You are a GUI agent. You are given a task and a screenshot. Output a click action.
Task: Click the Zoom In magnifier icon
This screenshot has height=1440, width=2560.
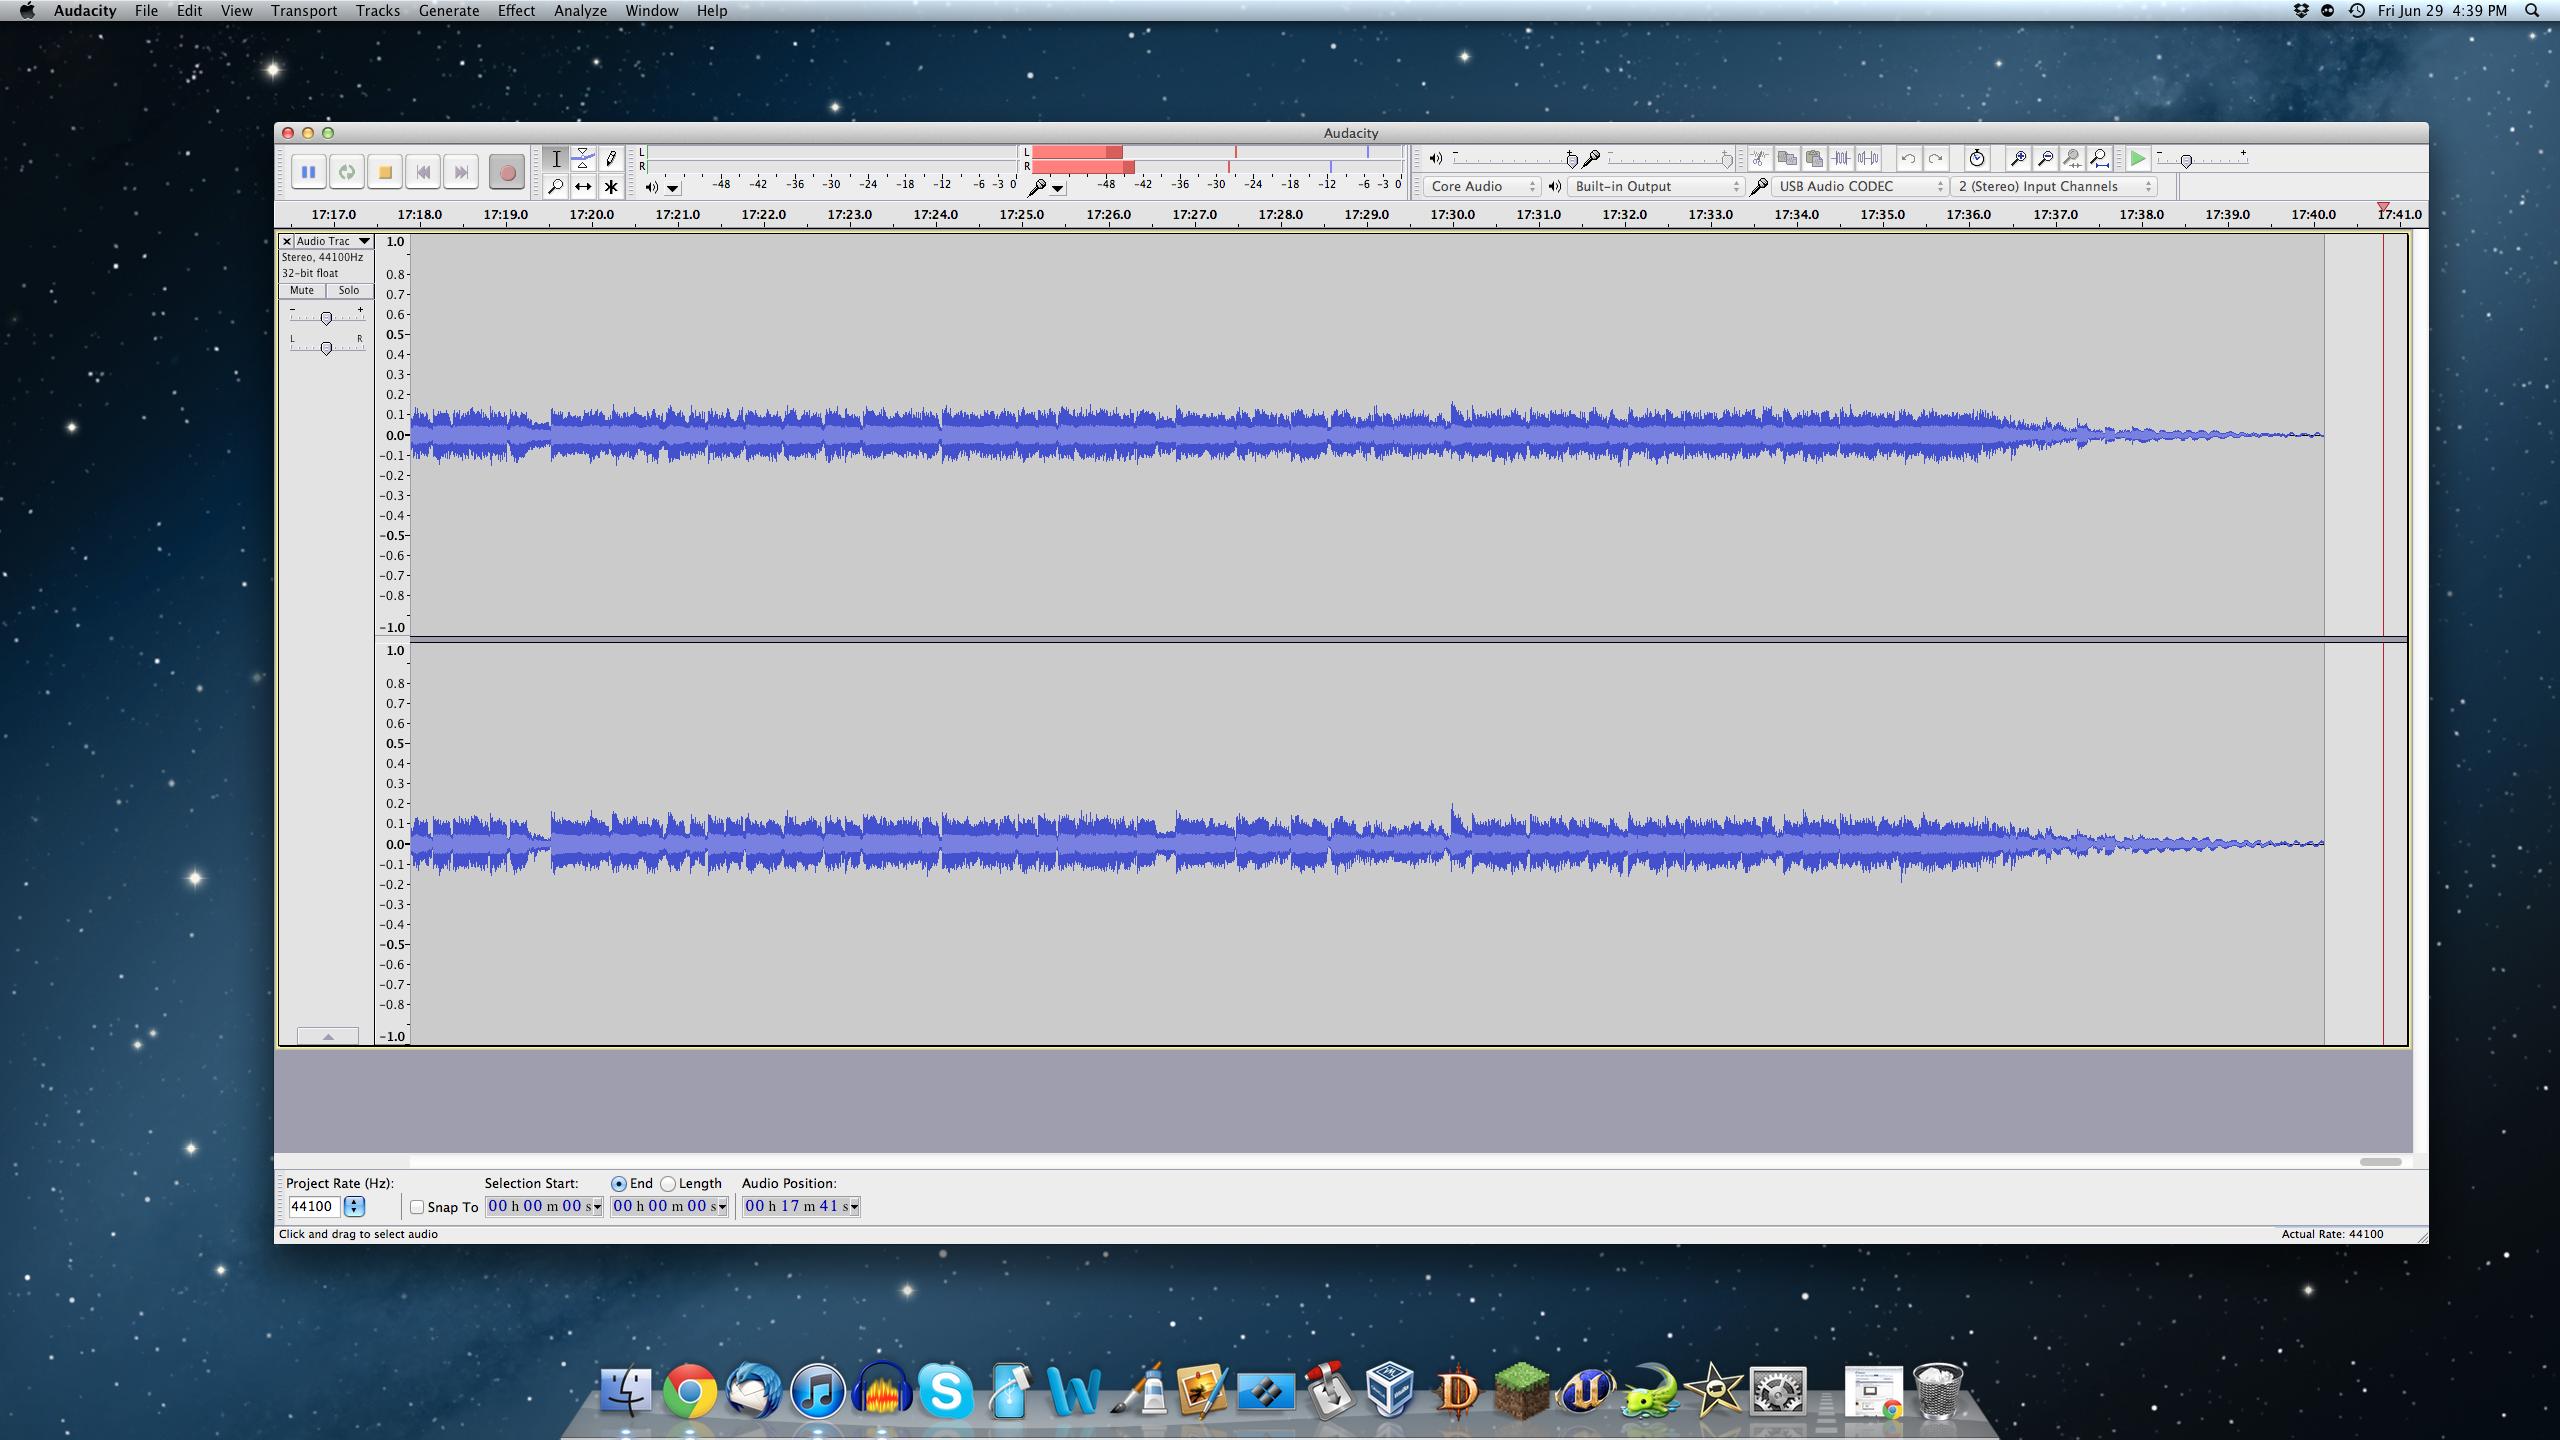(2018, 159)
